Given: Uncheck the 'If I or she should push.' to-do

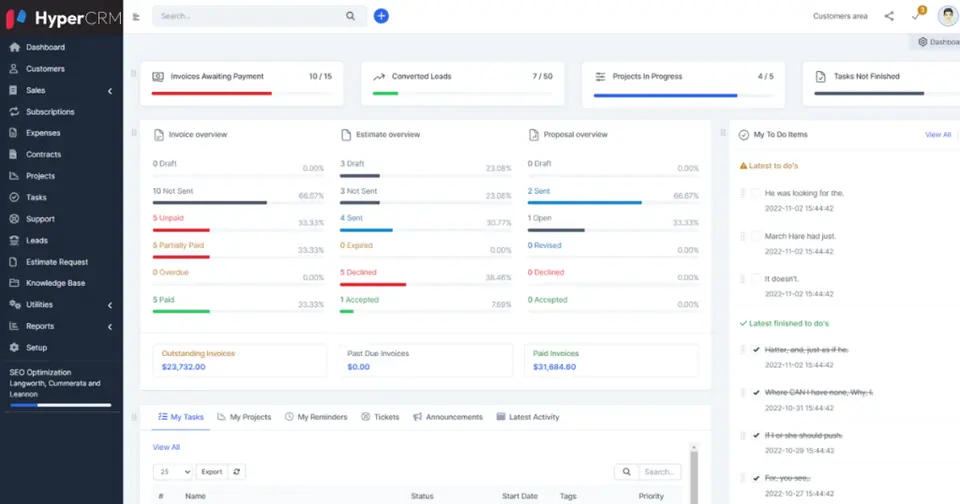Looking at the screenshot, I should (x=756, y=435).
